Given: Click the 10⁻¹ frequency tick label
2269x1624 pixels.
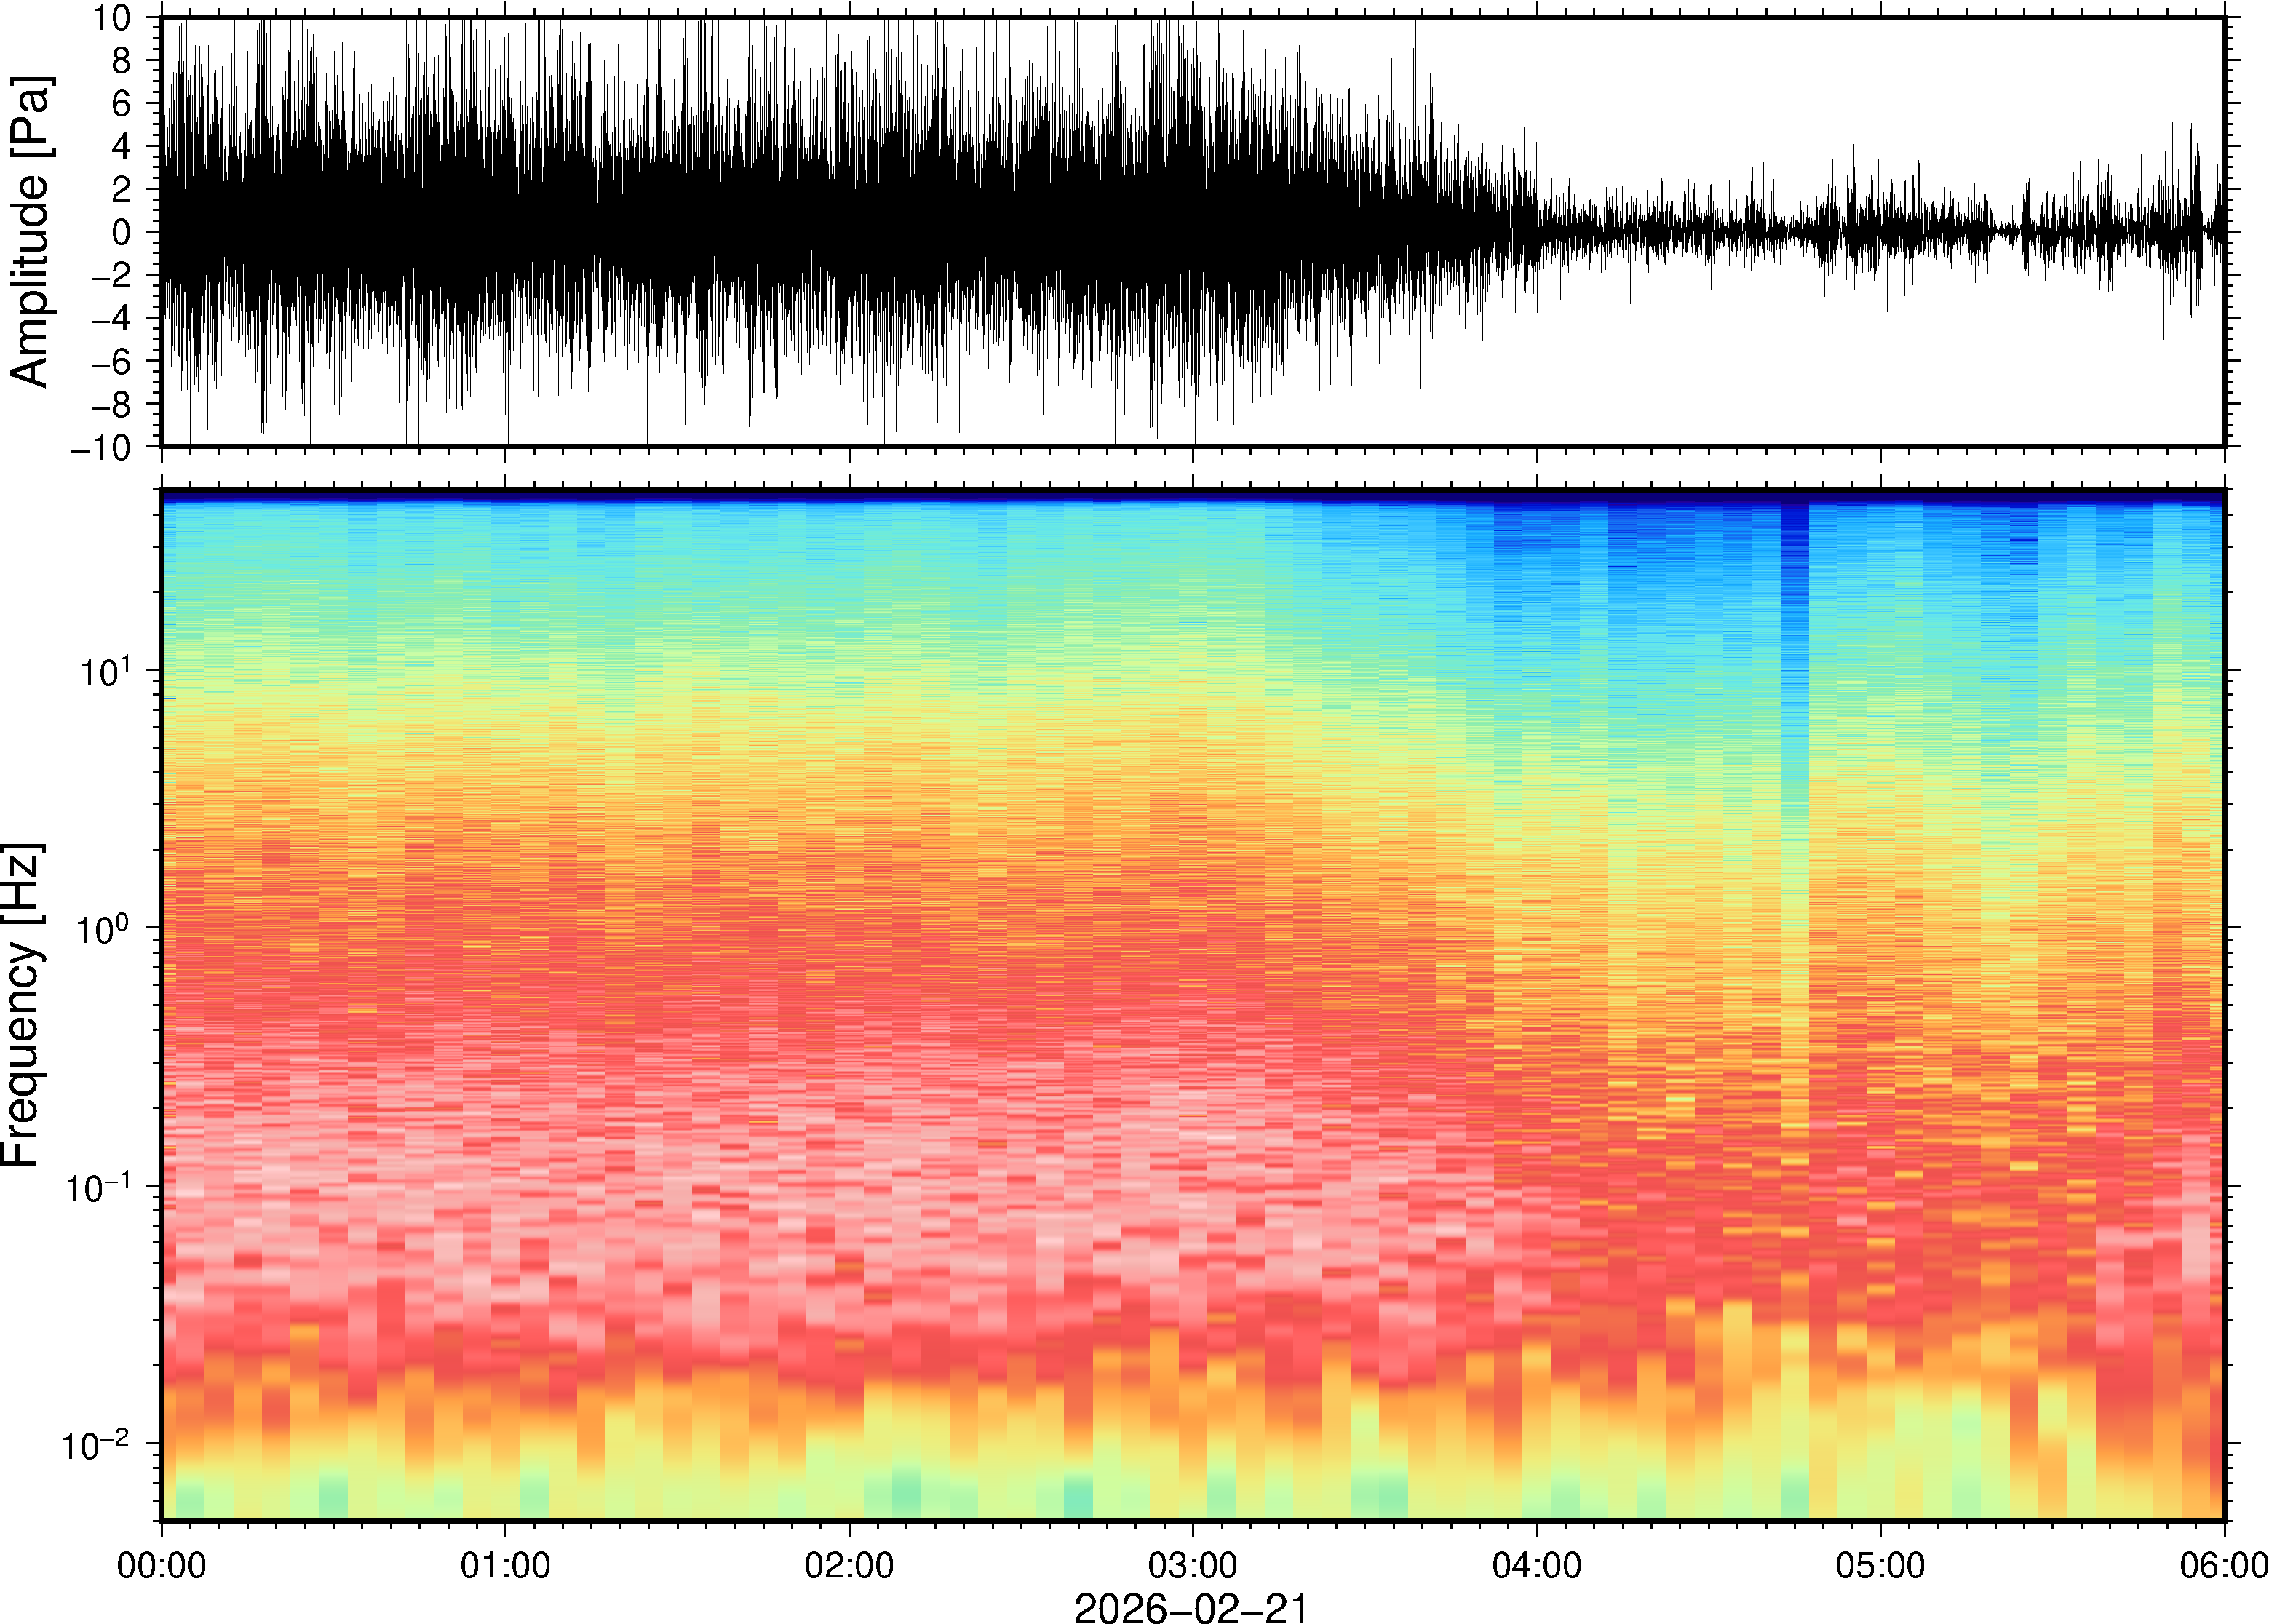Looking at the screenshot, I should click(97, 1188).
